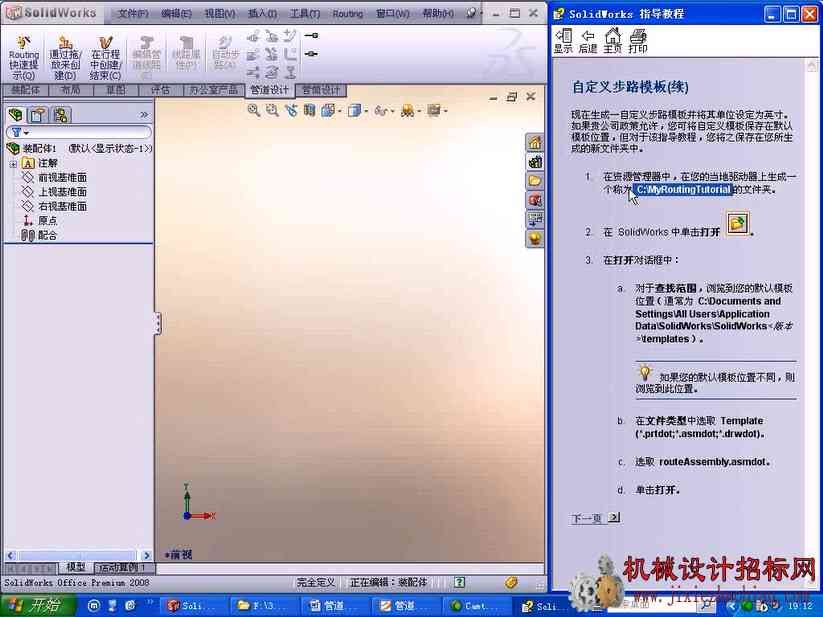Open the Design Library task pane icon
This screenshot has height=617, width=823.
(x=534, y=162)
